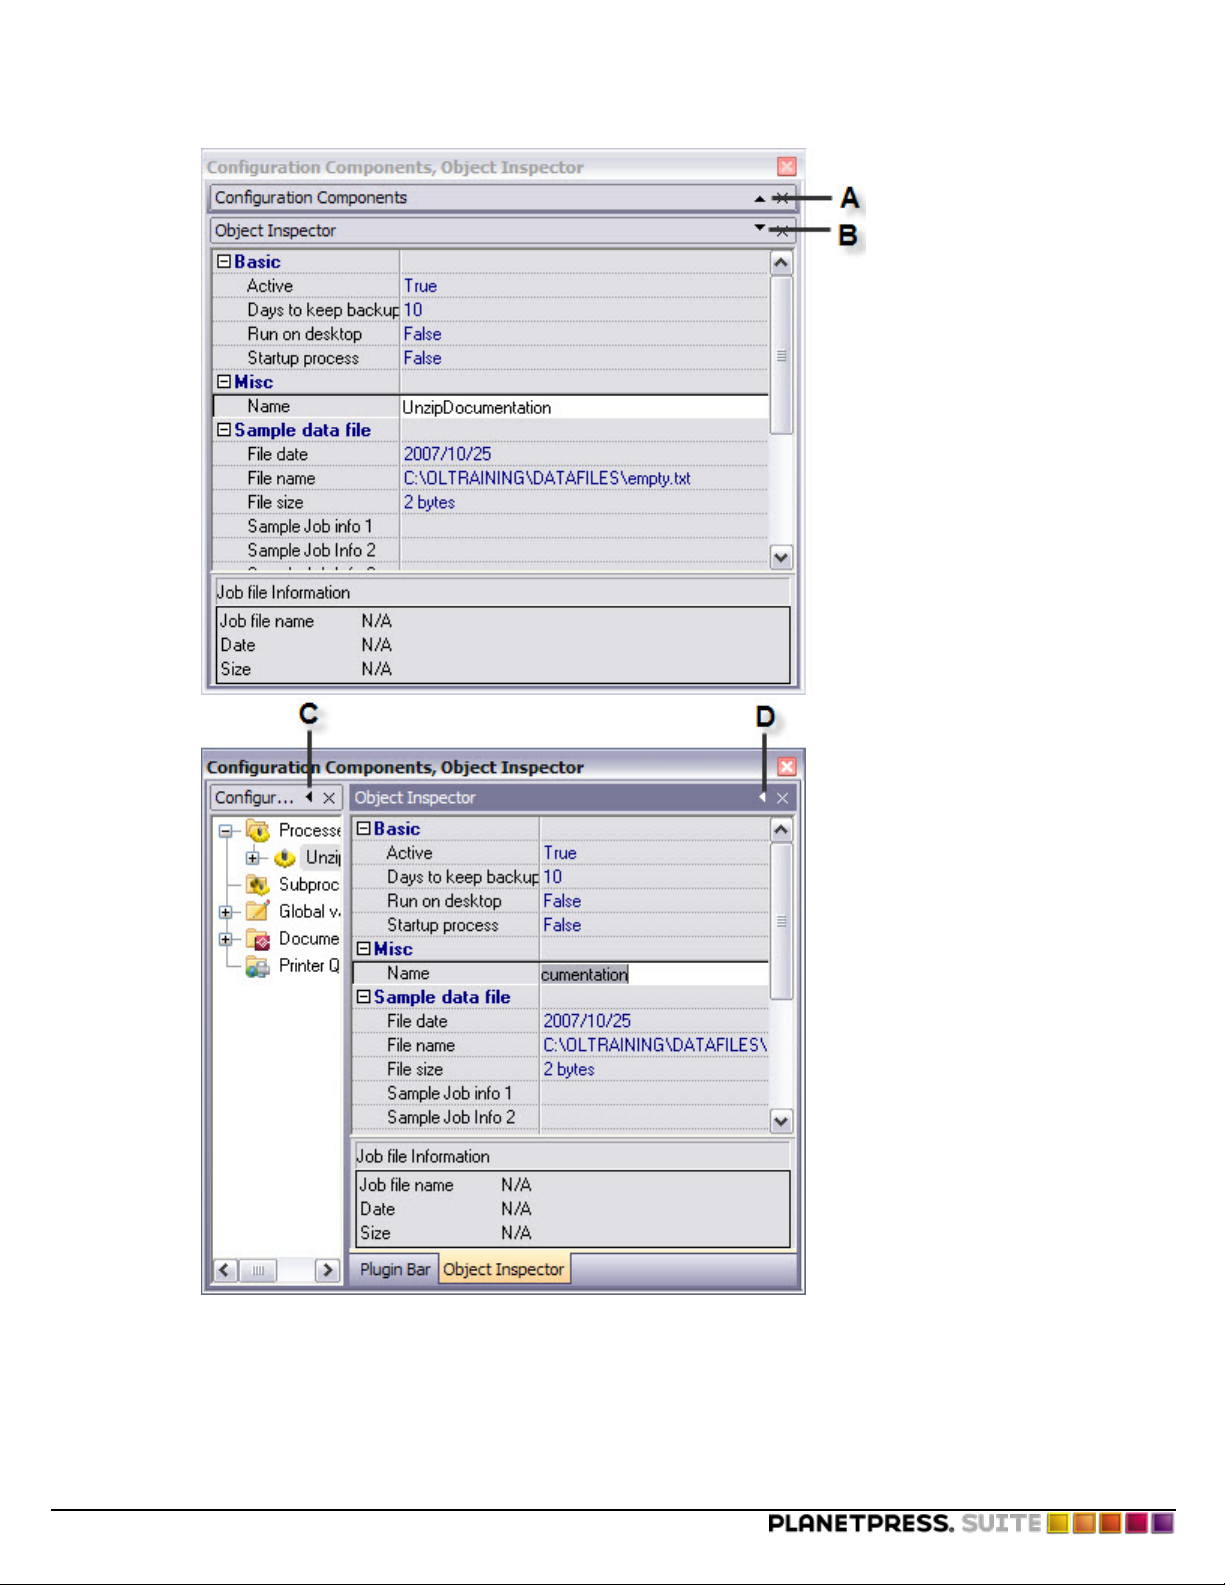This screenshot has height=1585, width=1225.
Task: Select the Docume tree label
Action: point(309,939)
